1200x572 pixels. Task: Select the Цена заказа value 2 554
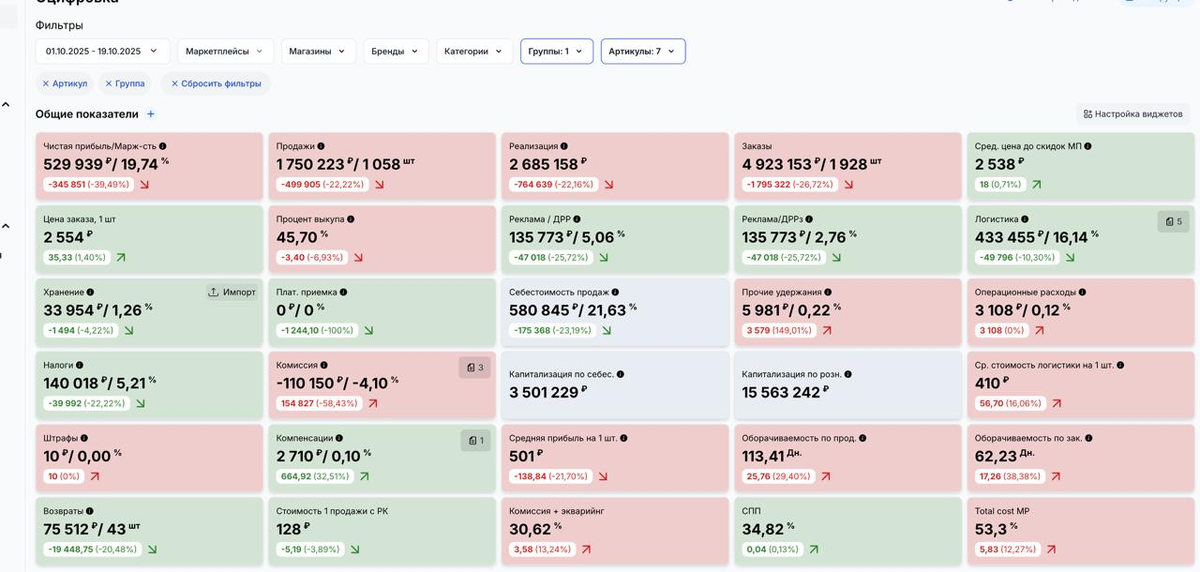point(64,237)
